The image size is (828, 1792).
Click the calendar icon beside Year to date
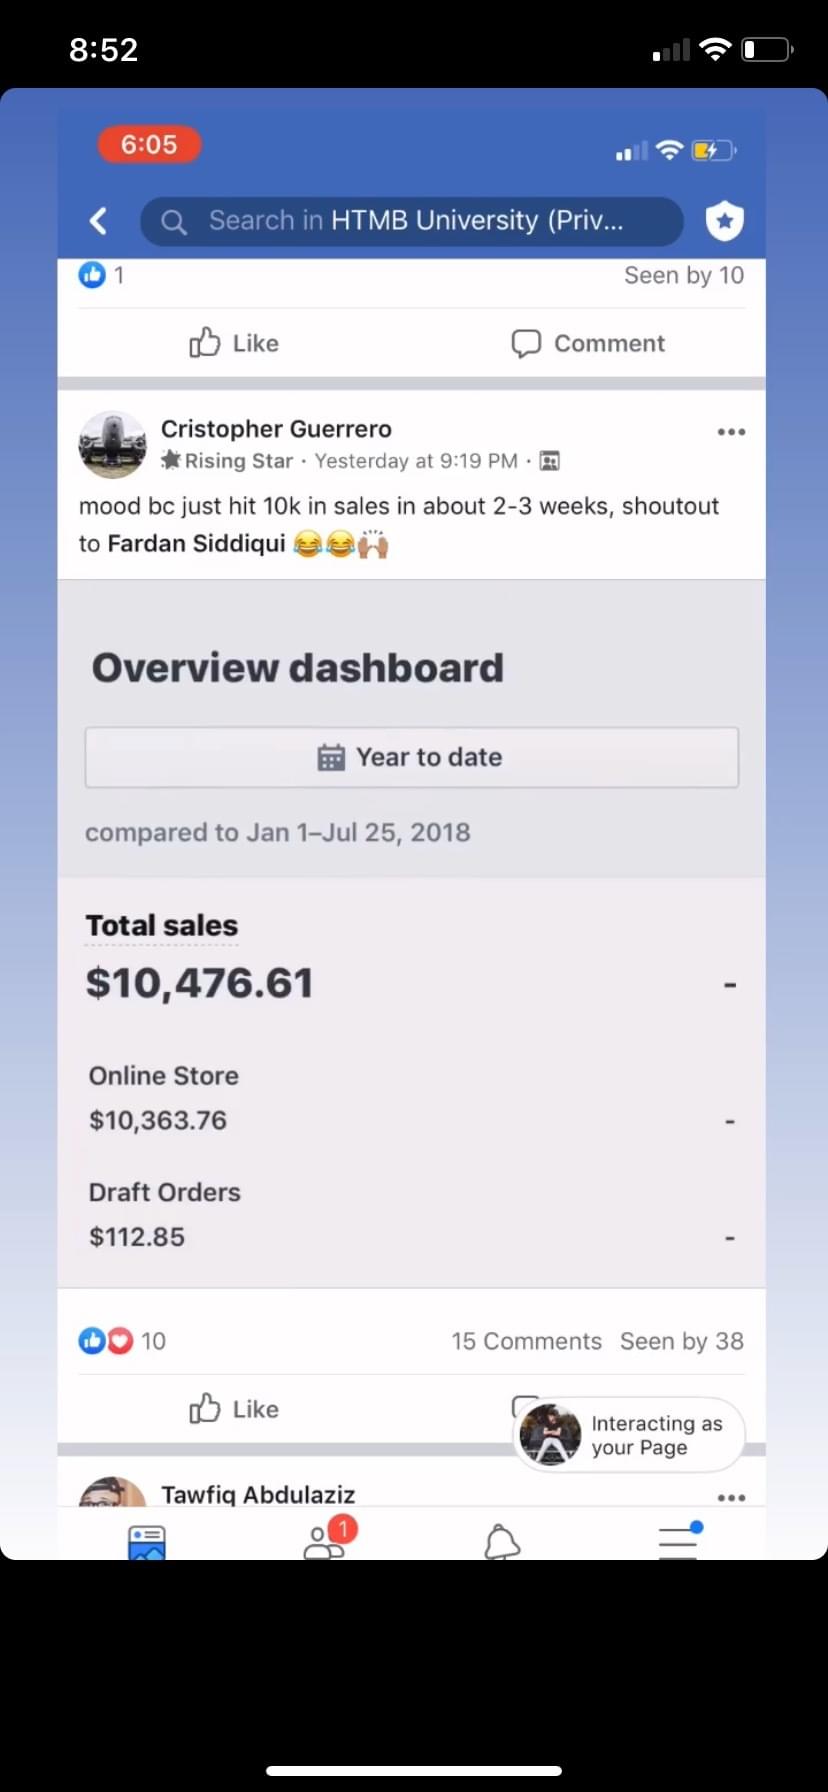tap(331, 758)
